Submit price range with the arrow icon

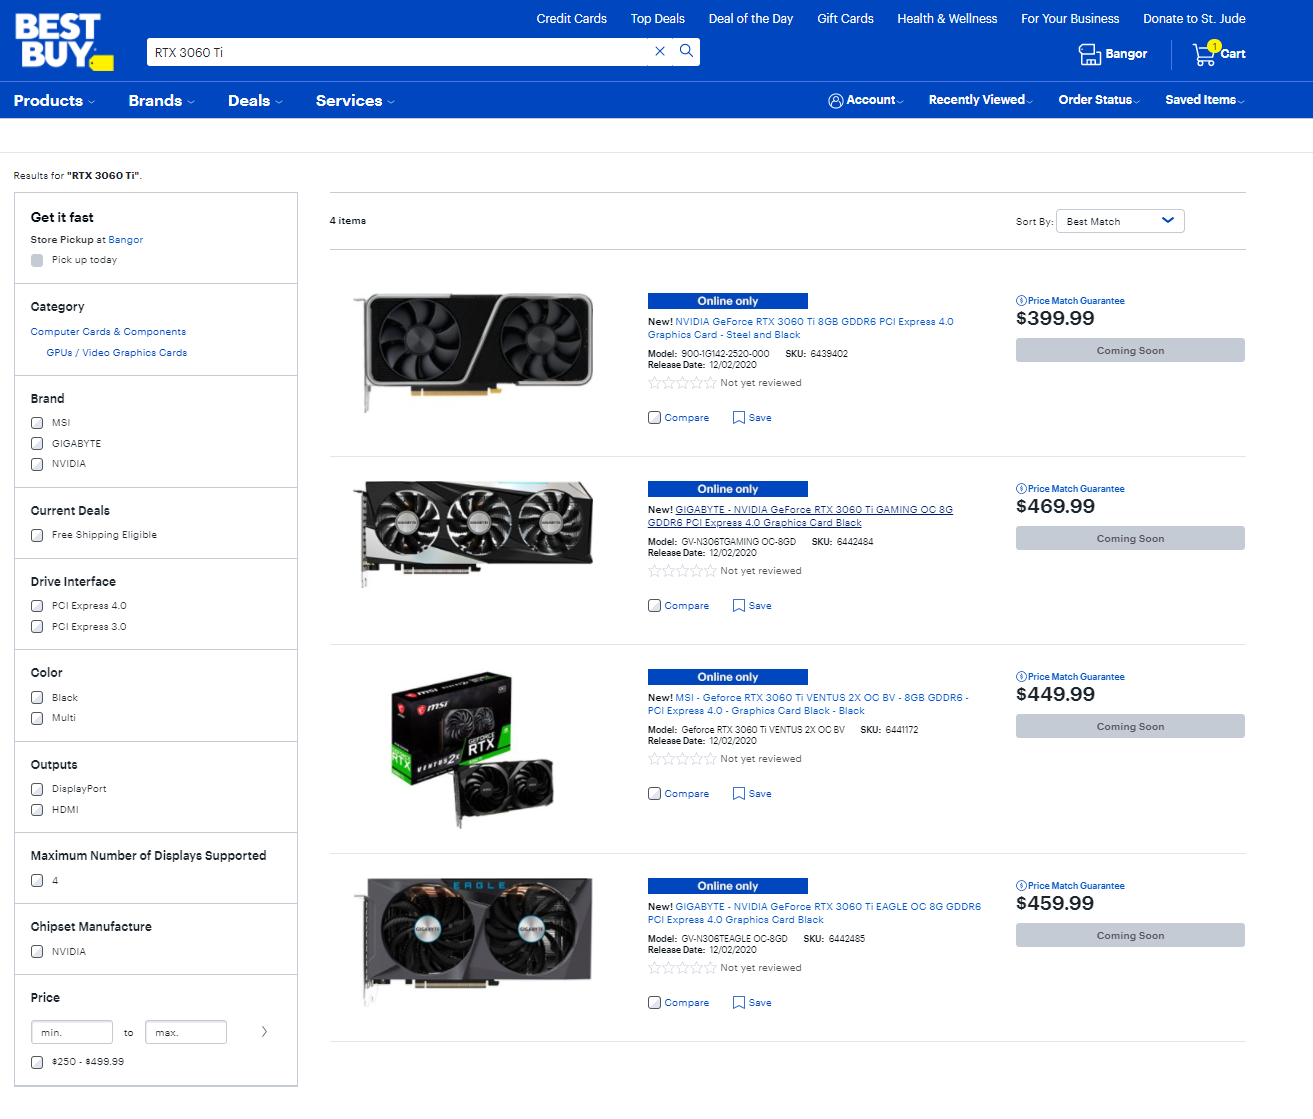pyautogui.click(x=264, y=1032)
